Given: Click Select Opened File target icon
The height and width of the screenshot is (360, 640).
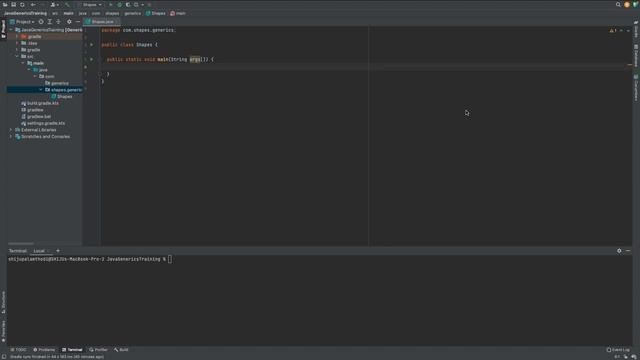Looking at the screenshot, I should pyautogui.click(x=41, y=22).
